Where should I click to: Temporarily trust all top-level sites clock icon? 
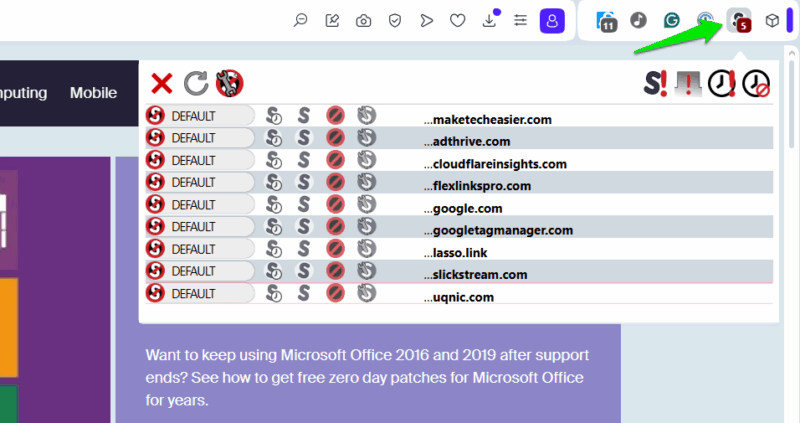[722, 83]
